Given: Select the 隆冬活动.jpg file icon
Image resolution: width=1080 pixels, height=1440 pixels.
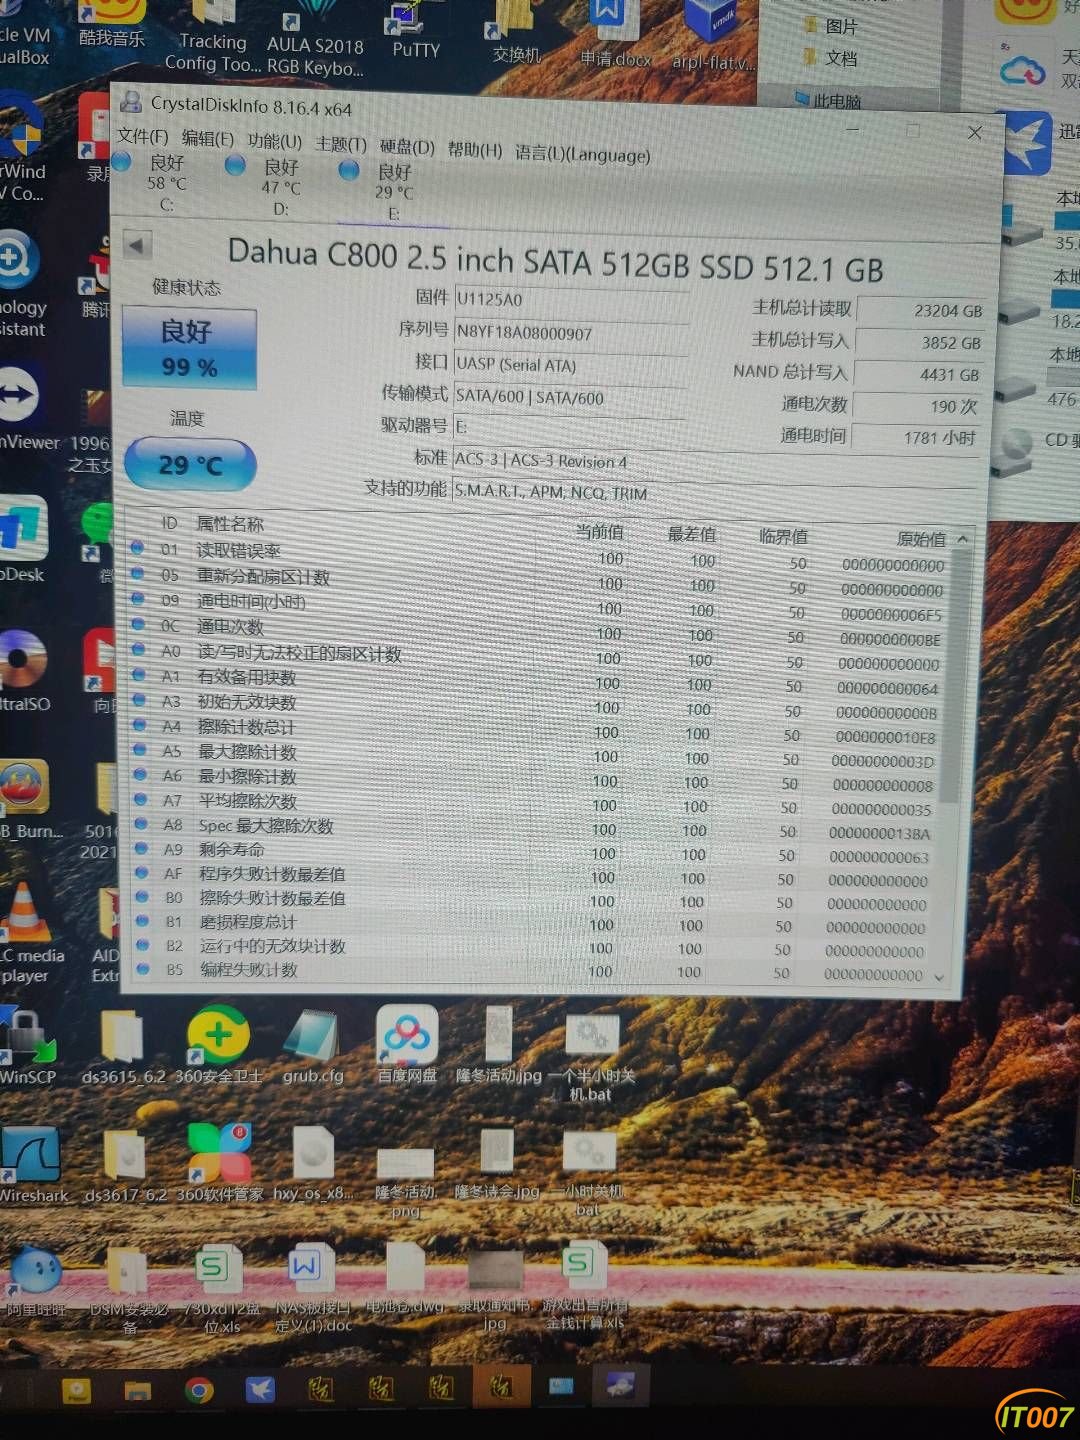Looking at the screenshot, I should coord(498,1046).
